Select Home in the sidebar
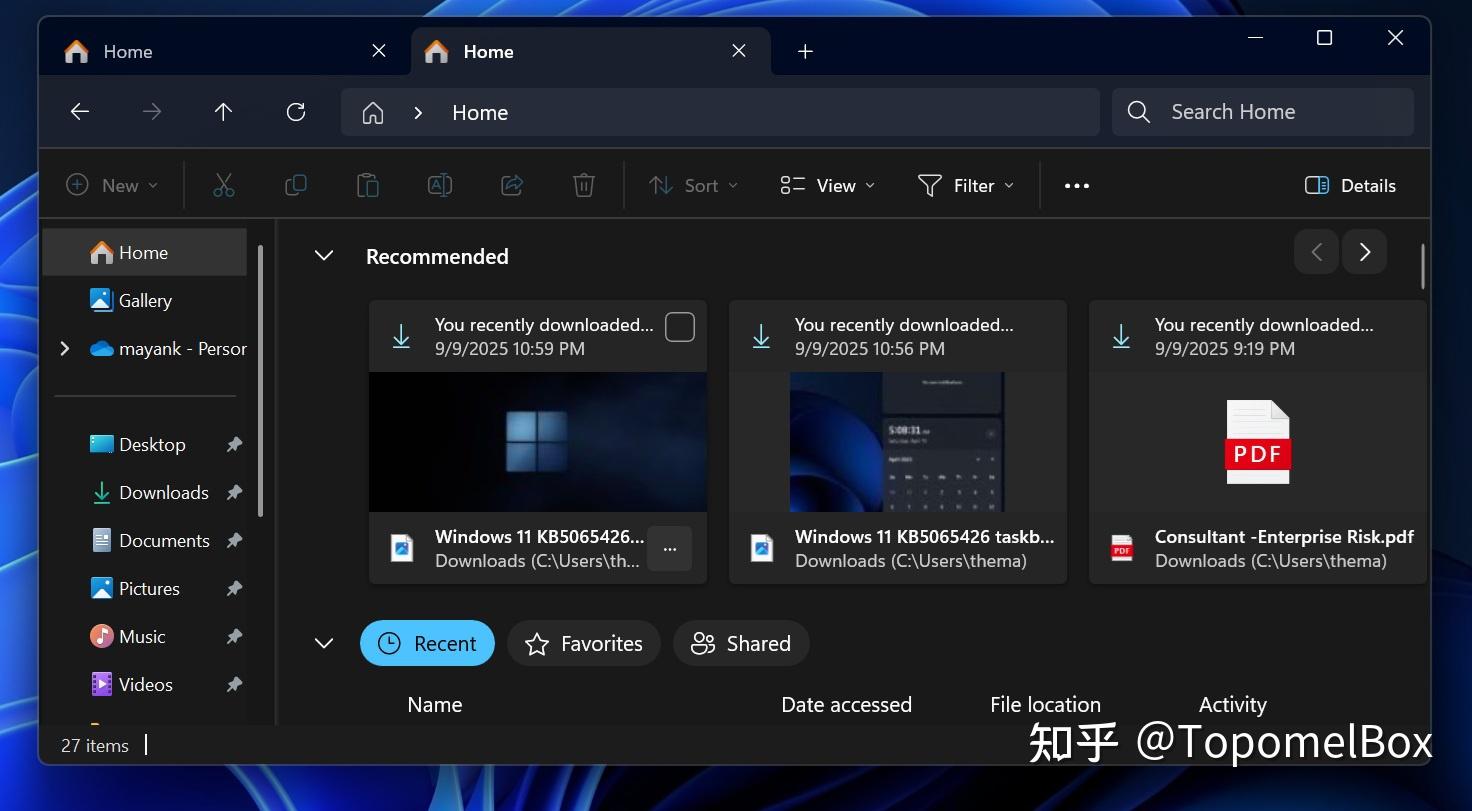The width and height of the screenshot is (1472, 811). (x=144, y=252)
